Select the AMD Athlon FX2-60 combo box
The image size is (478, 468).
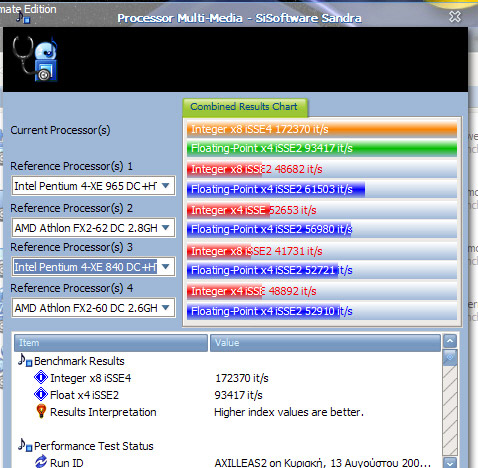click(x=93, y=308)
